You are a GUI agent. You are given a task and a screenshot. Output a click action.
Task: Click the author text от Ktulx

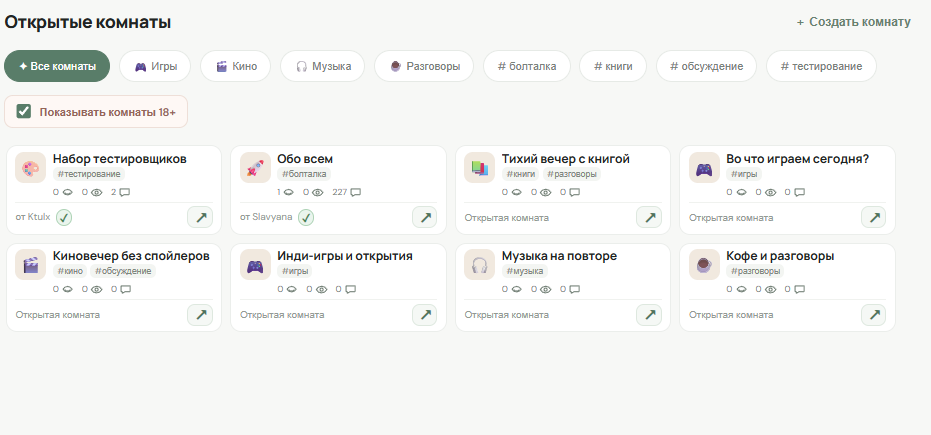(33, 217)
